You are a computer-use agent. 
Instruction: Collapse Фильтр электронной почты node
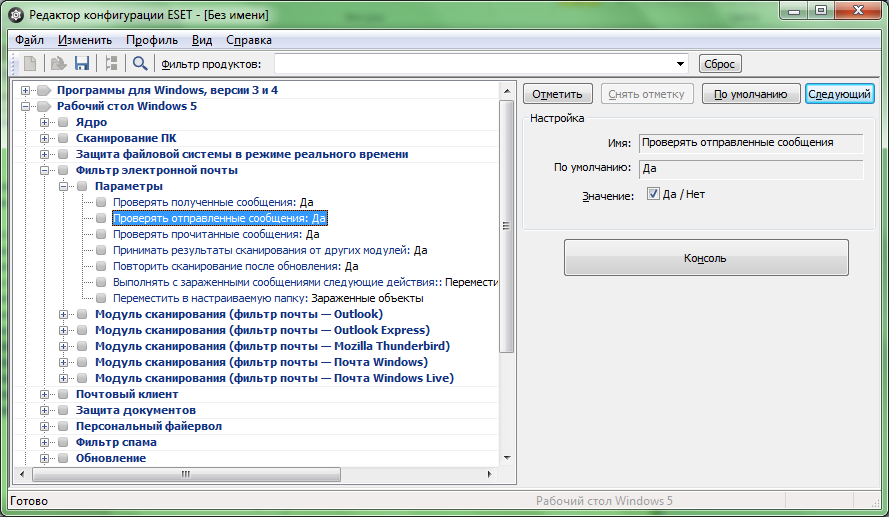click(x=44, y=170)
